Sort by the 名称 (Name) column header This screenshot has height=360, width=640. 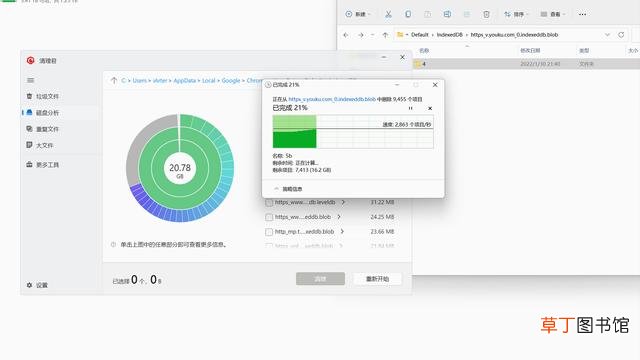coord(424,51)
